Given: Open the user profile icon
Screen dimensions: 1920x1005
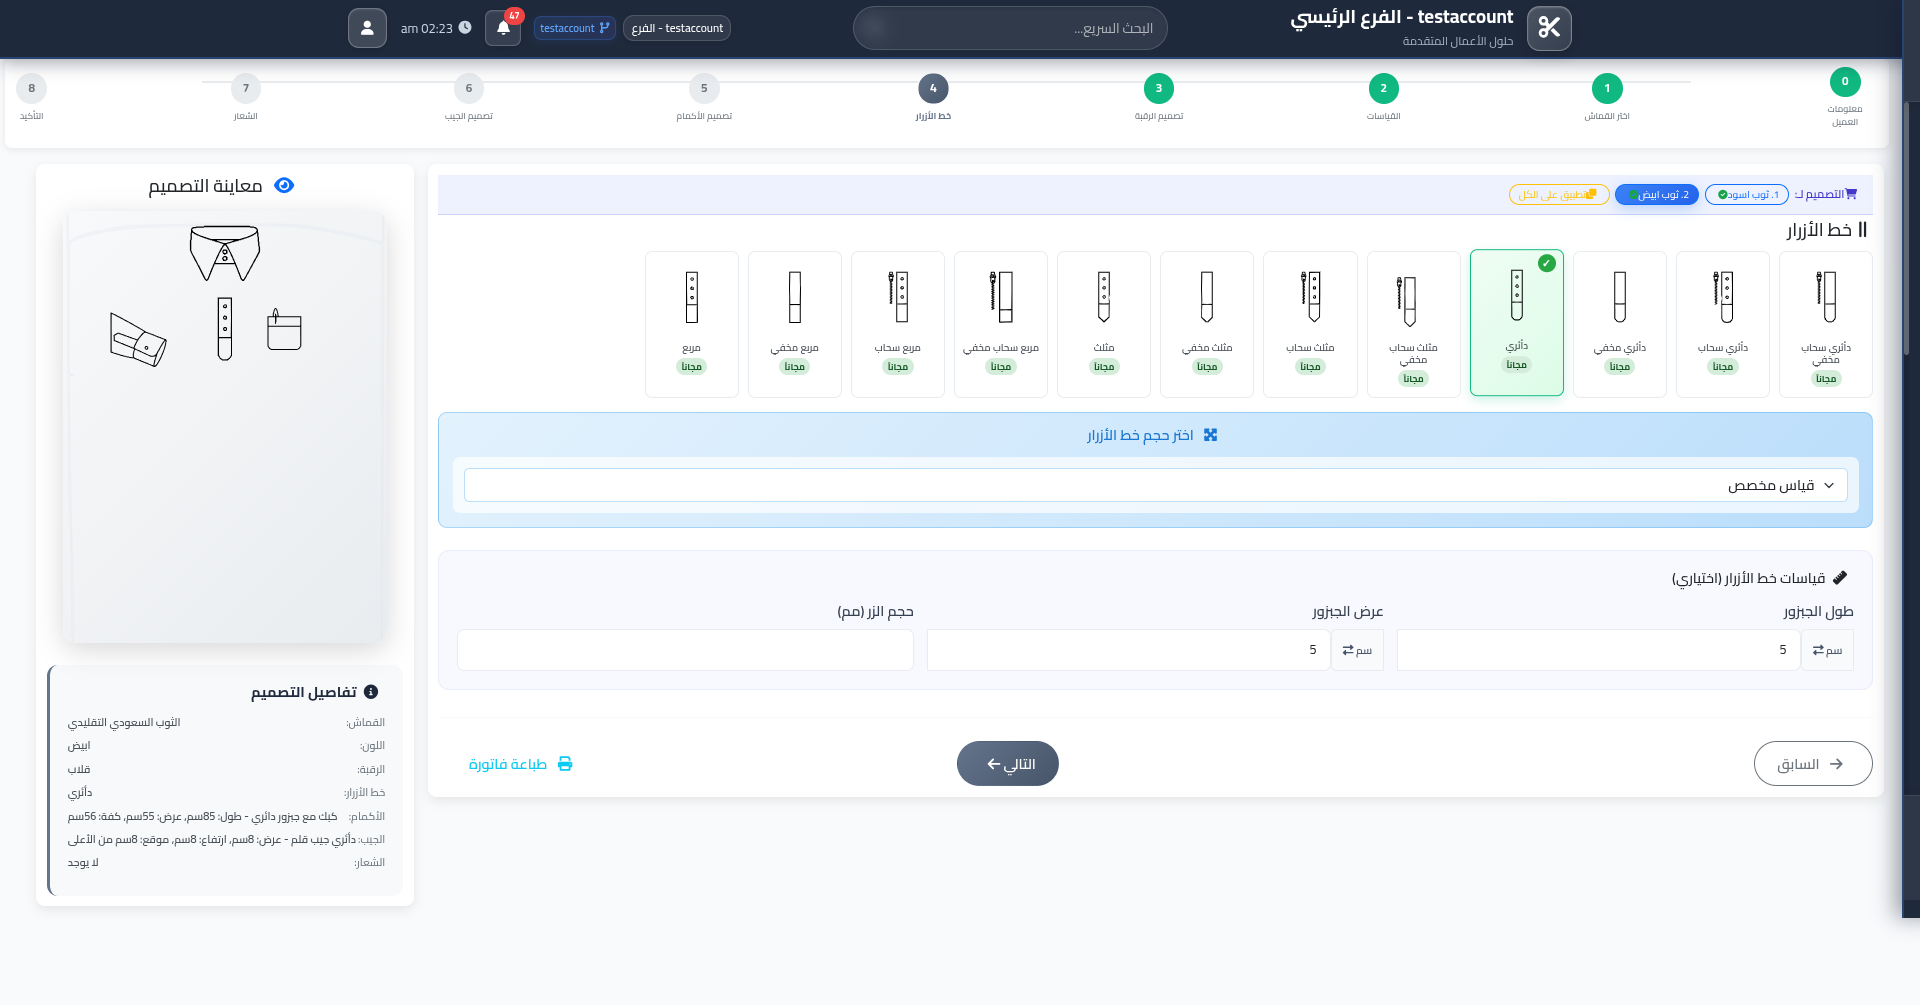Looking at the screenshot, I should pos(367,27).
